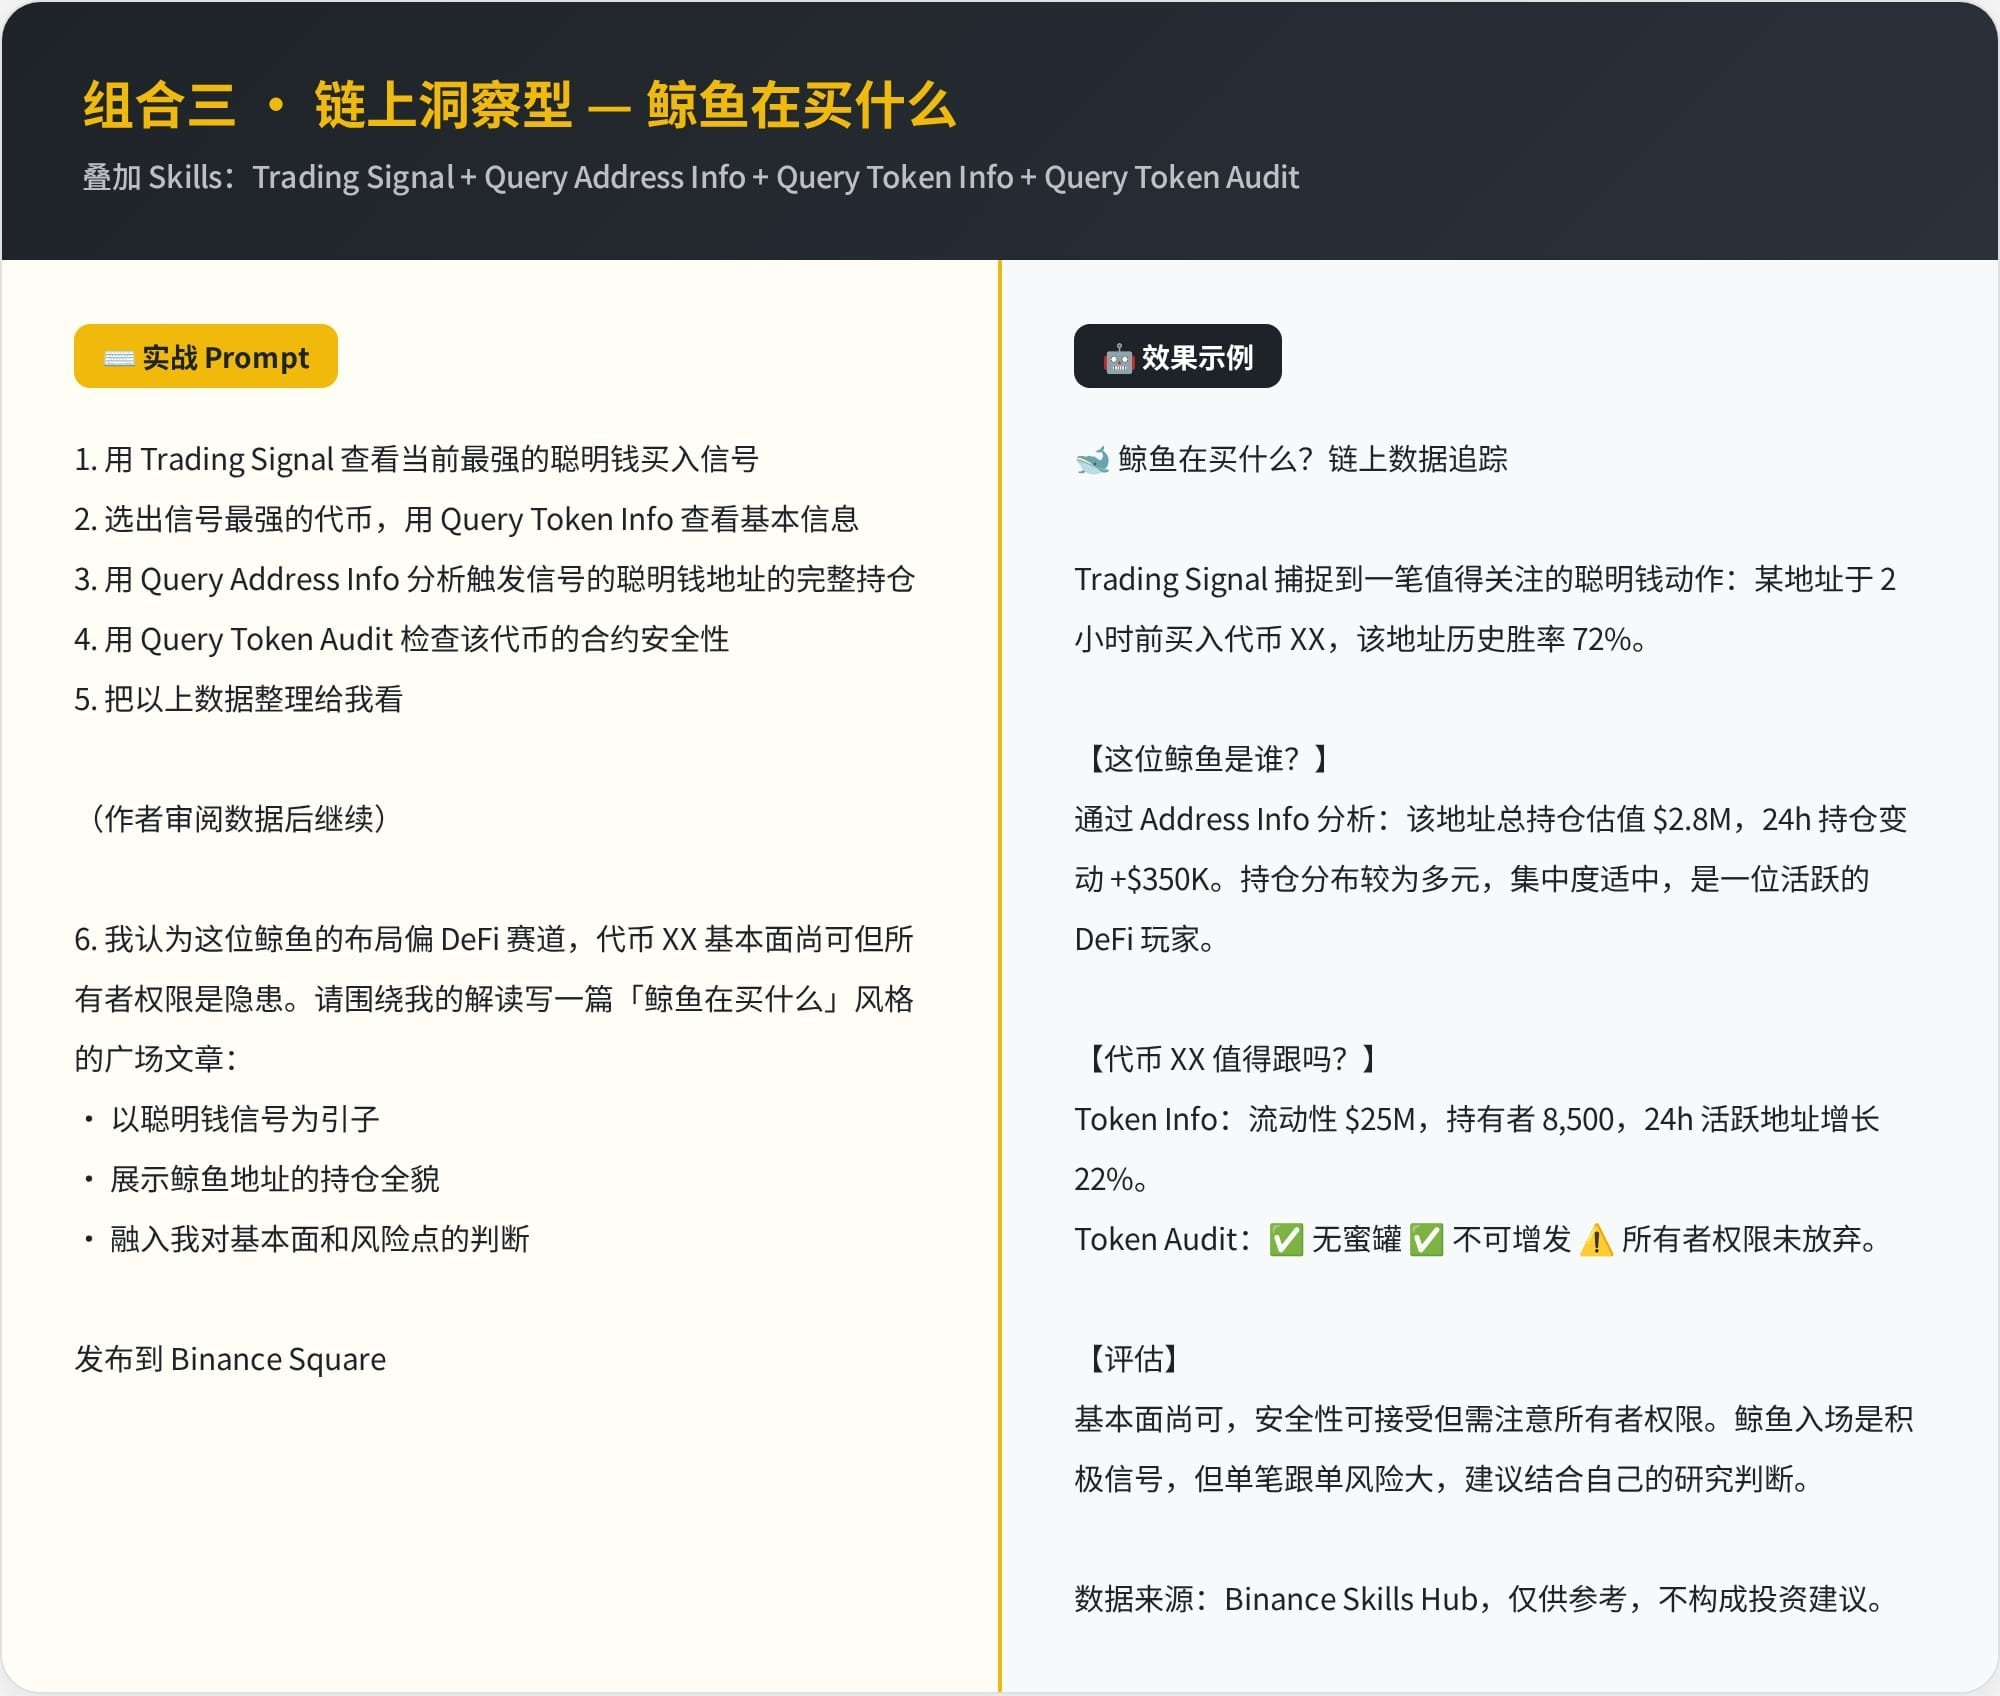This screenshot has height=1696, width=2000.
Task: Click the keyboard icon in 实战 Prompt badge
Action: (x=118, y=358)
